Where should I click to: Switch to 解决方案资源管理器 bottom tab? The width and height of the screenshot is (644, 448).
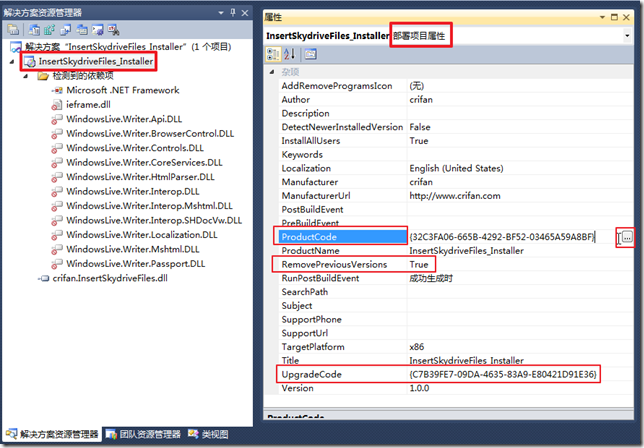pos(52,434)
